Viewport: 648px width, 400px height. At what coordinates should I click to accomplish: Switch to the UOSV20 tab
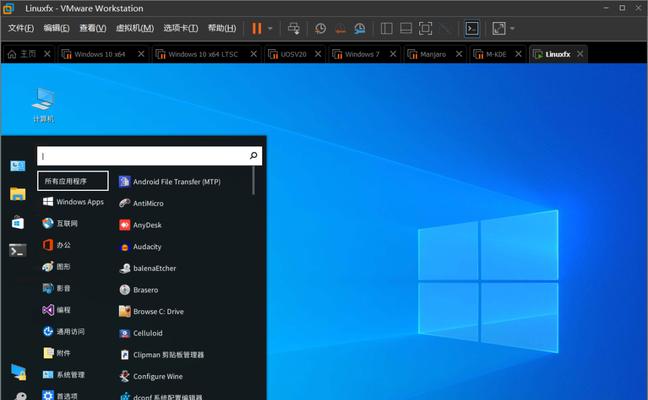coord(293,54)
